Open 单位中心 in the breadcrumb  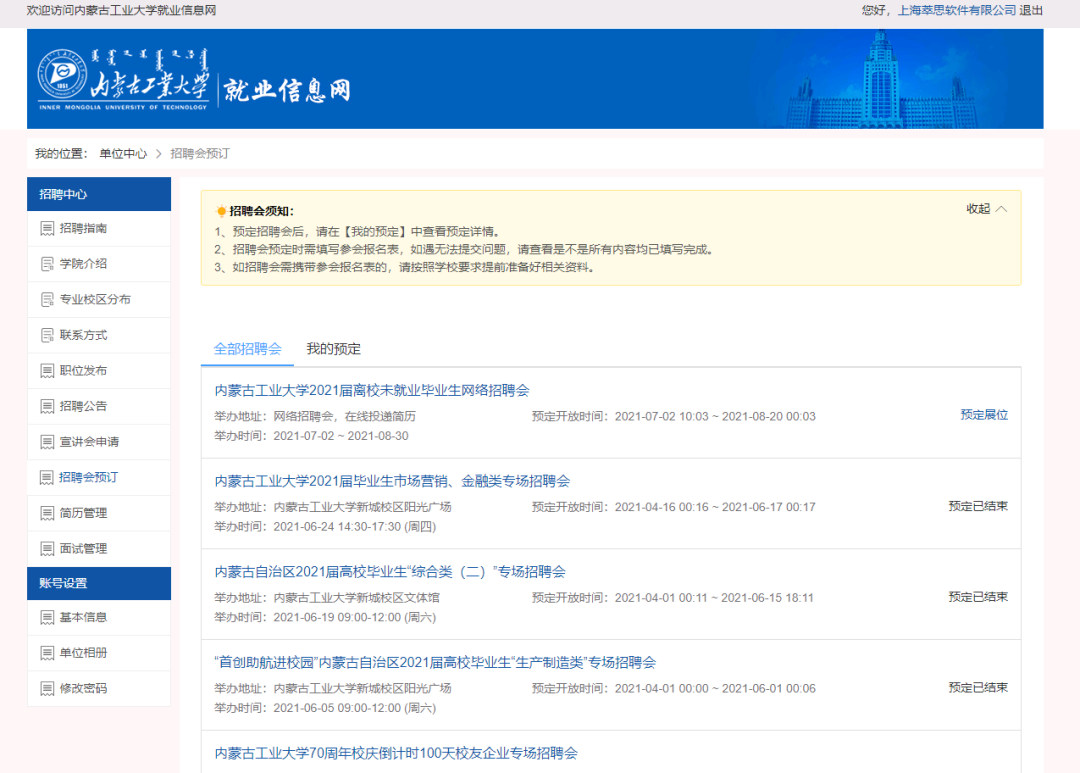pos(123,154)
